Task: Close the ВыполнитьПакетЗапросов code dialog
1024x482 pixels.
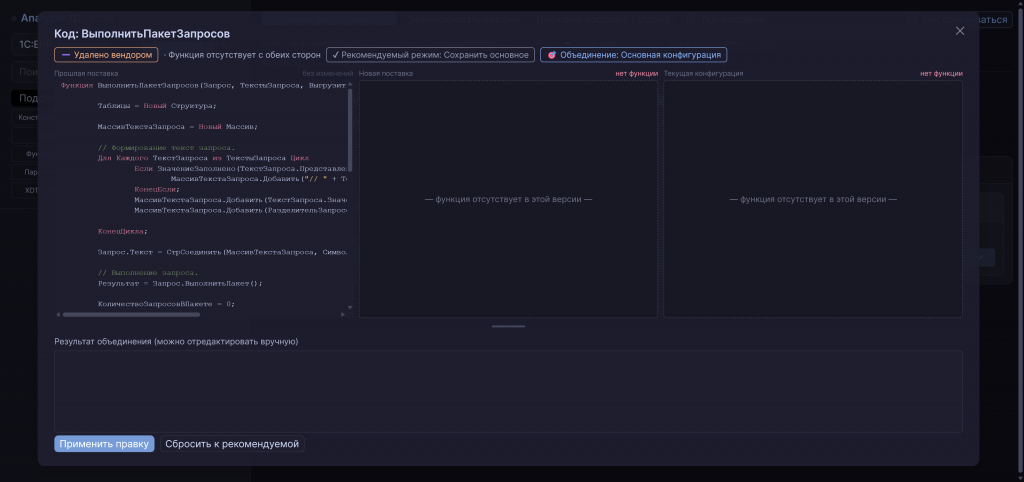Action: 959,31
